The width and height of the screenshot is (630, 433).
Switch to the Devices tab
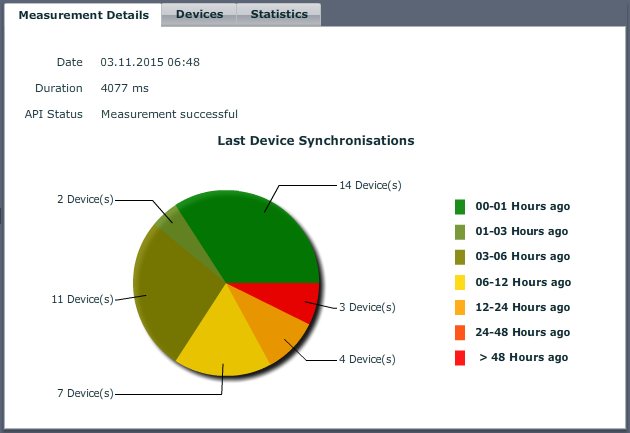[199, 15]
